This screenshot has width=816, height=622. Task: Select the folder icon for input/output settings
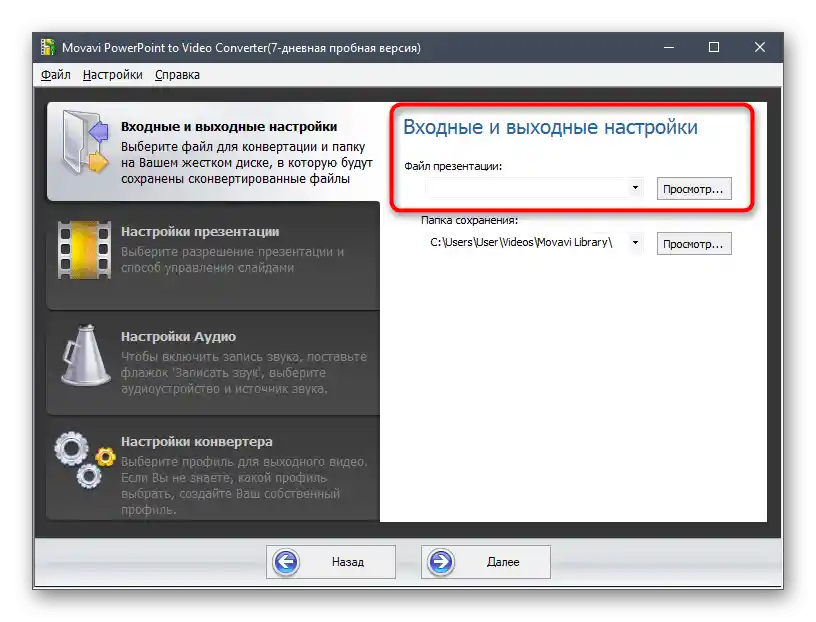point(84,142)
